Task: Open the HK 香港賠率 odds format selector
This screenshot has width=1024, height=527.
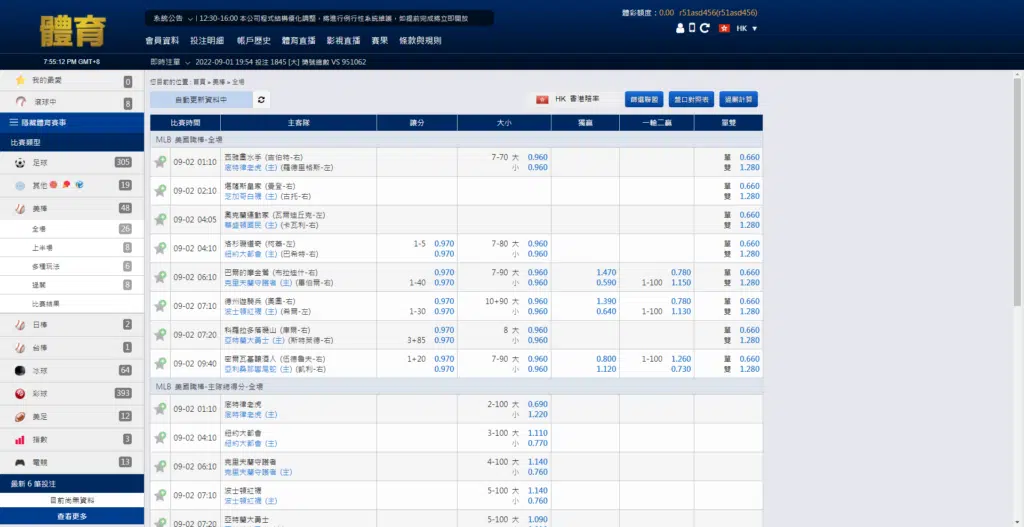Action: pyautogui.click(x=574, y=100)
